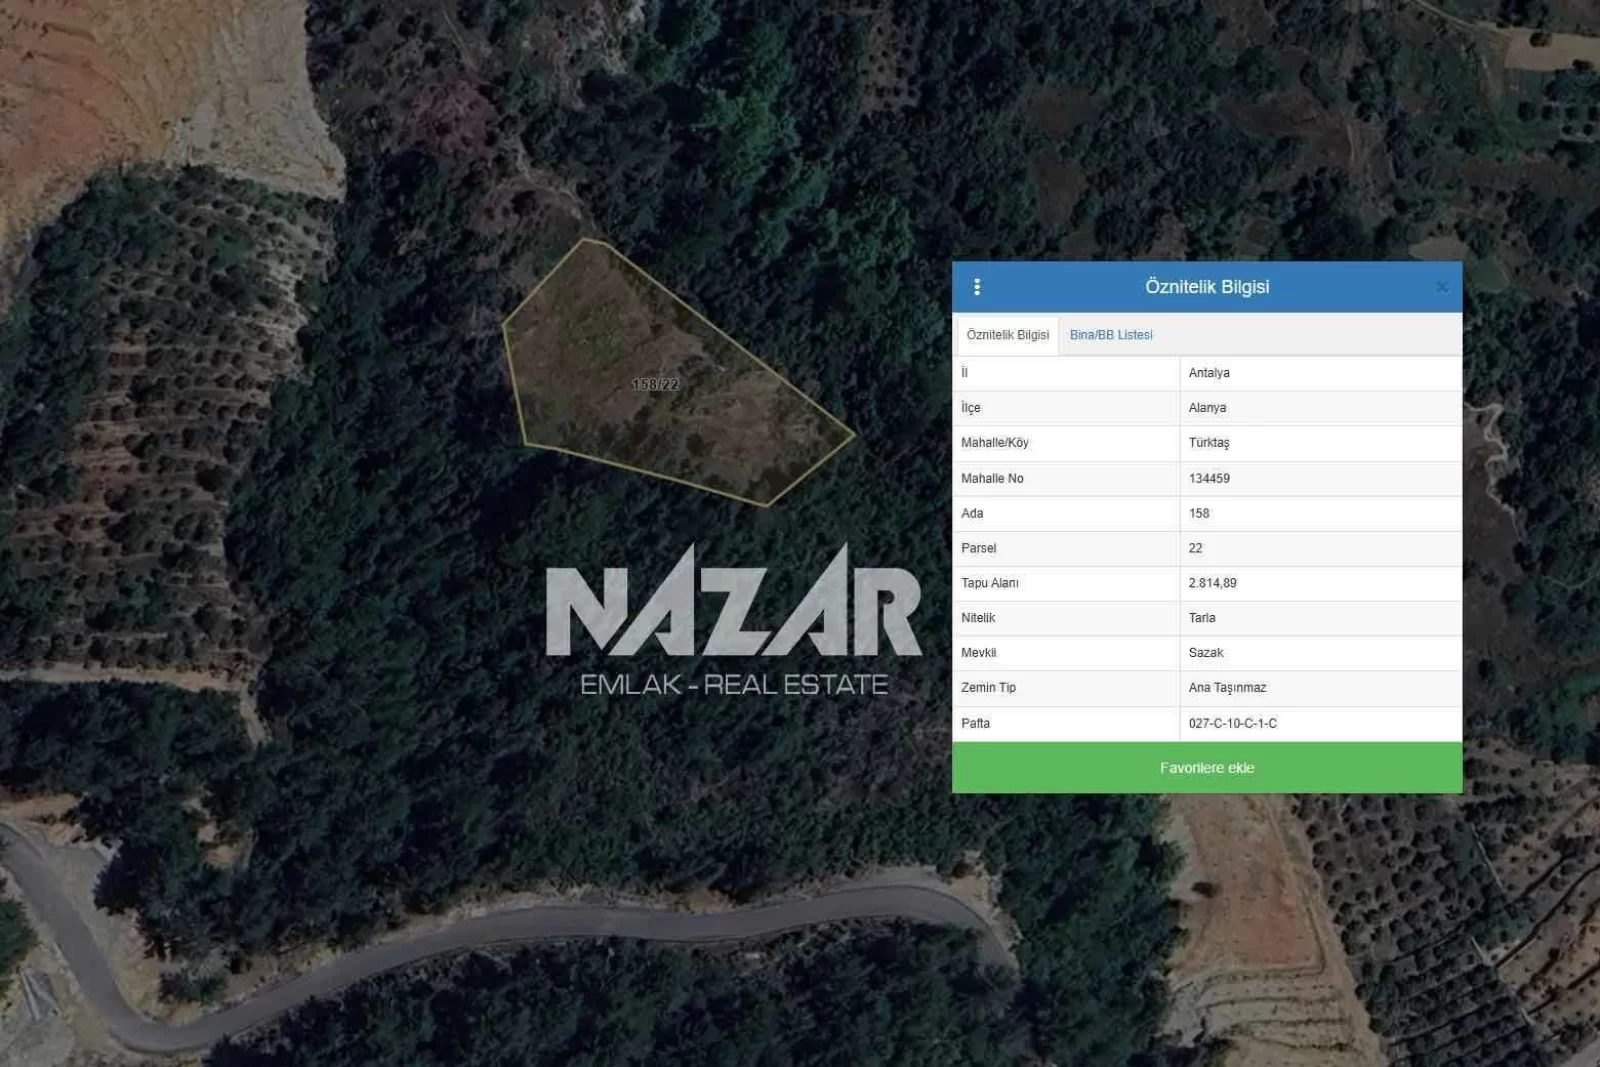Select the Türktaş Mahalle/Köy value

(1209, 443)
